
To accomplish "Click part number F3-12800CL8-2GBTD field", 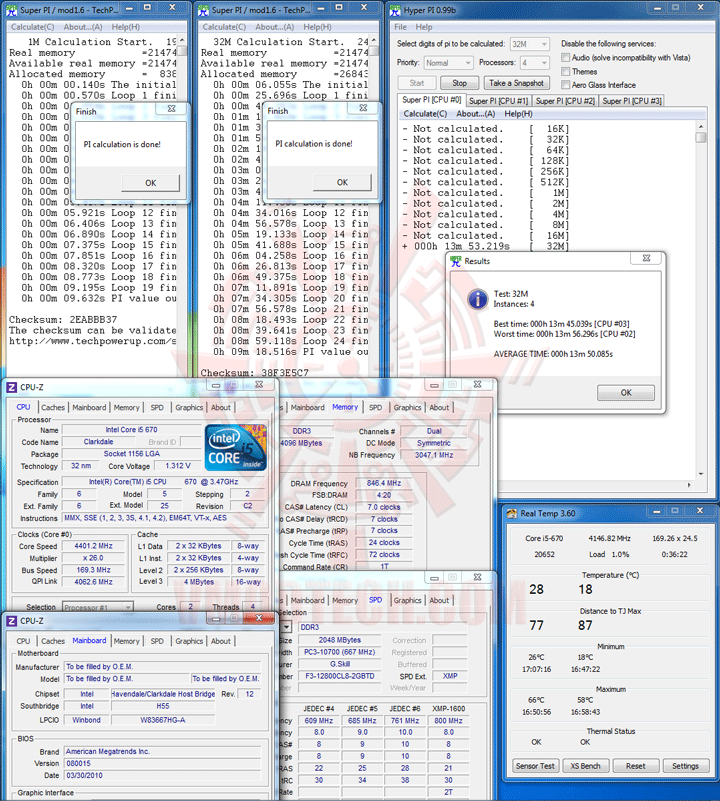I will click(339, 676).
